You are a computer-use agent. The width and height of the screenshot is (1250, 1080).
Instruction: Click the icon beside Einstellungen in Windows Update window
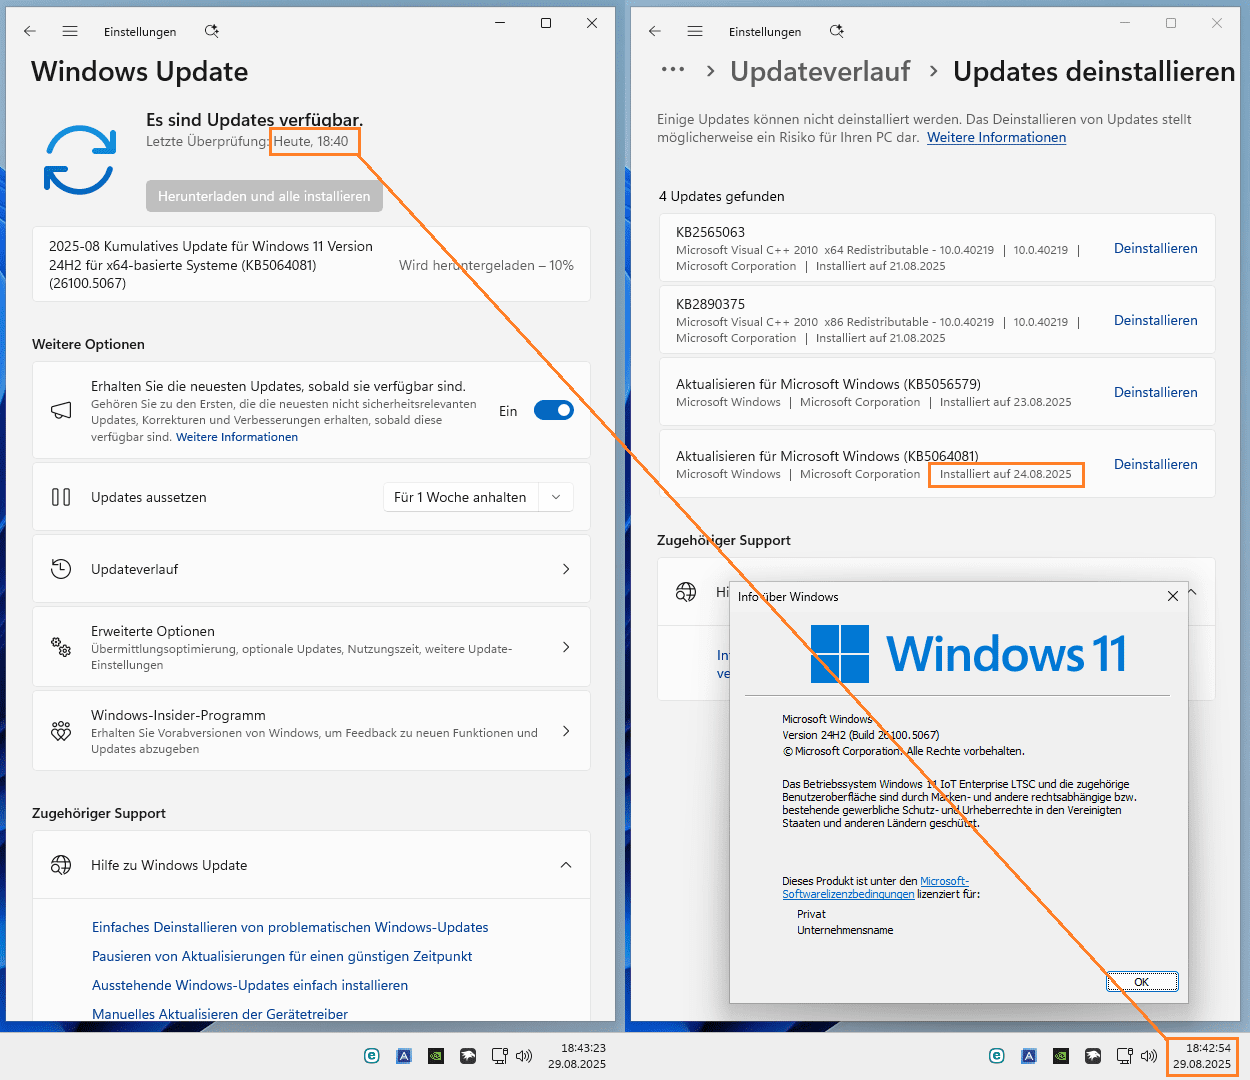[211, 31]
